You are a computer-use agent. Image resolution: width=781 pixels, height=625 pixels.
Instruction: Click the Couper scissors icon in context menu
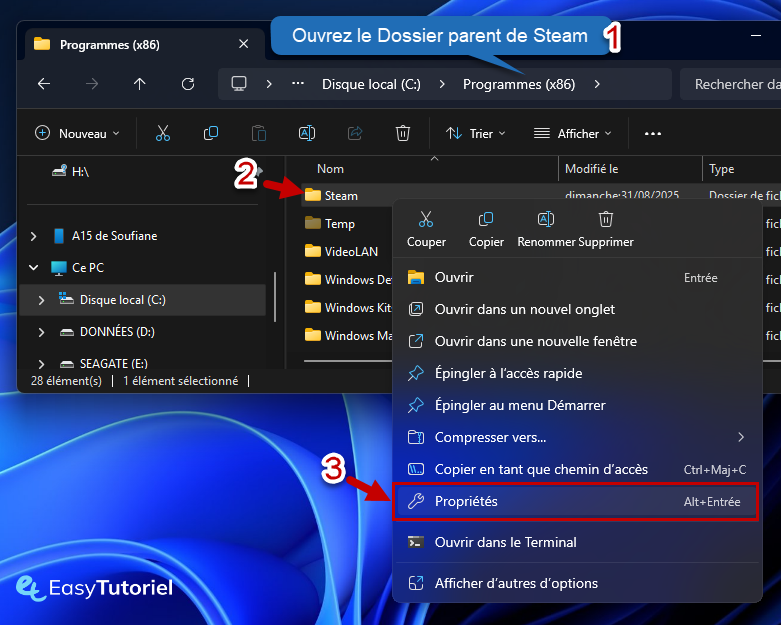[x=426, y=220]
